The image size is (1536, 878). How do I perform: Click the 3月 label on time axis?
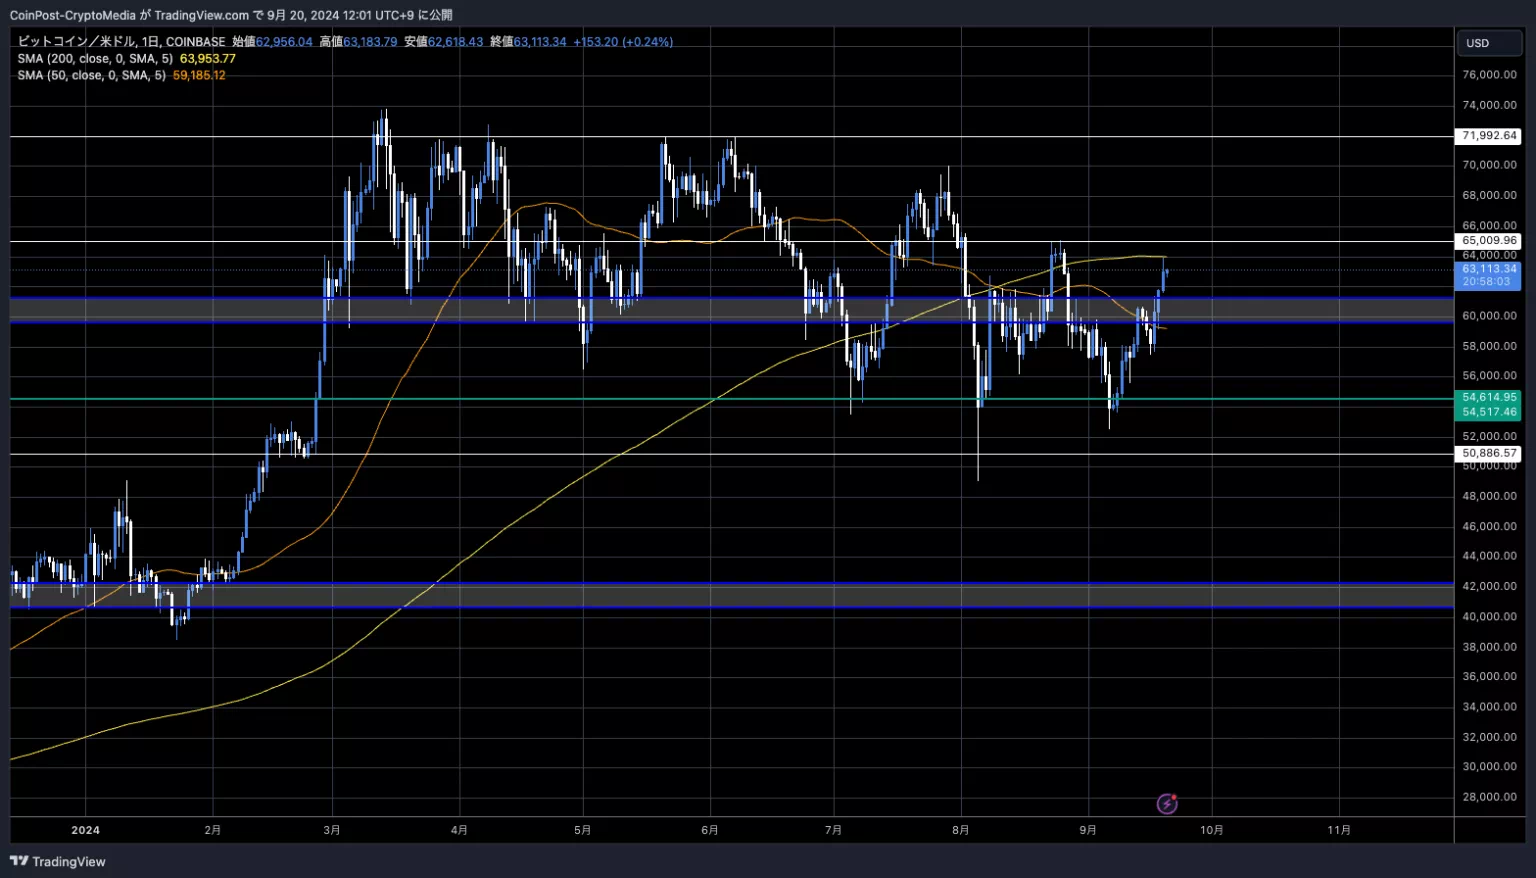[x=332, y=830]
